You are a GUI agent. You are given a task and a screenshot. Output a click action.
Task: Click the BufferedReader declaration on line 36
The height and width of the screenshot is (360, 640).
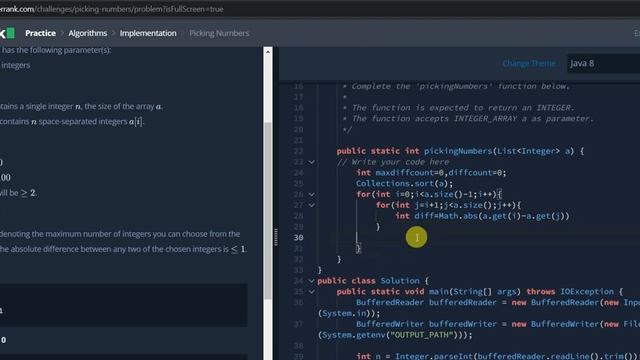point(498,302)
